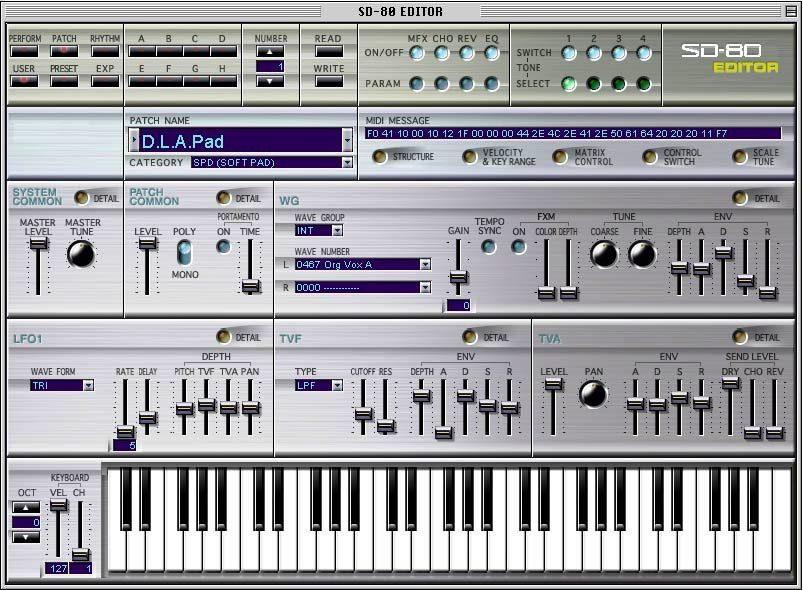Click the MIDI Message field

[x=573, y=134]
